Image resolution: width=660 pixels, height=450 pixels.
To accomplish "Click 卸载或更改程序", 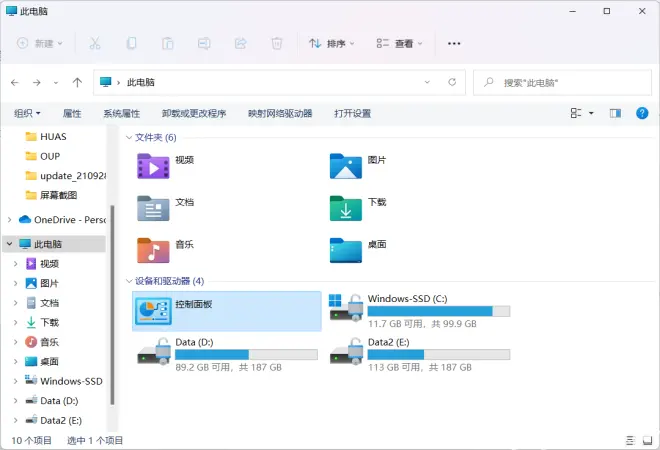I will pos(194,113).
